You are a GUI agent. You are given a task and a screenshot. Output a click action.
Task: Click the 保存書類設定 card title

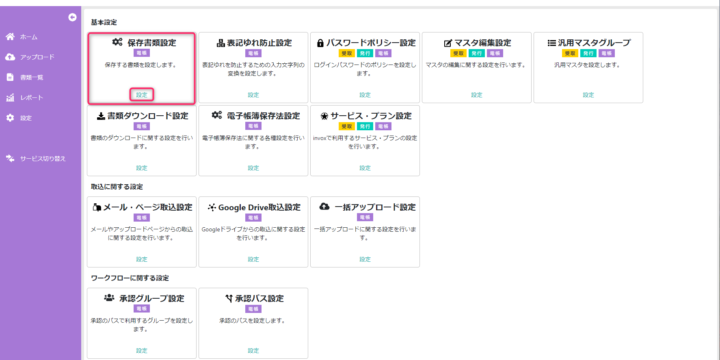tap(152, 43)
